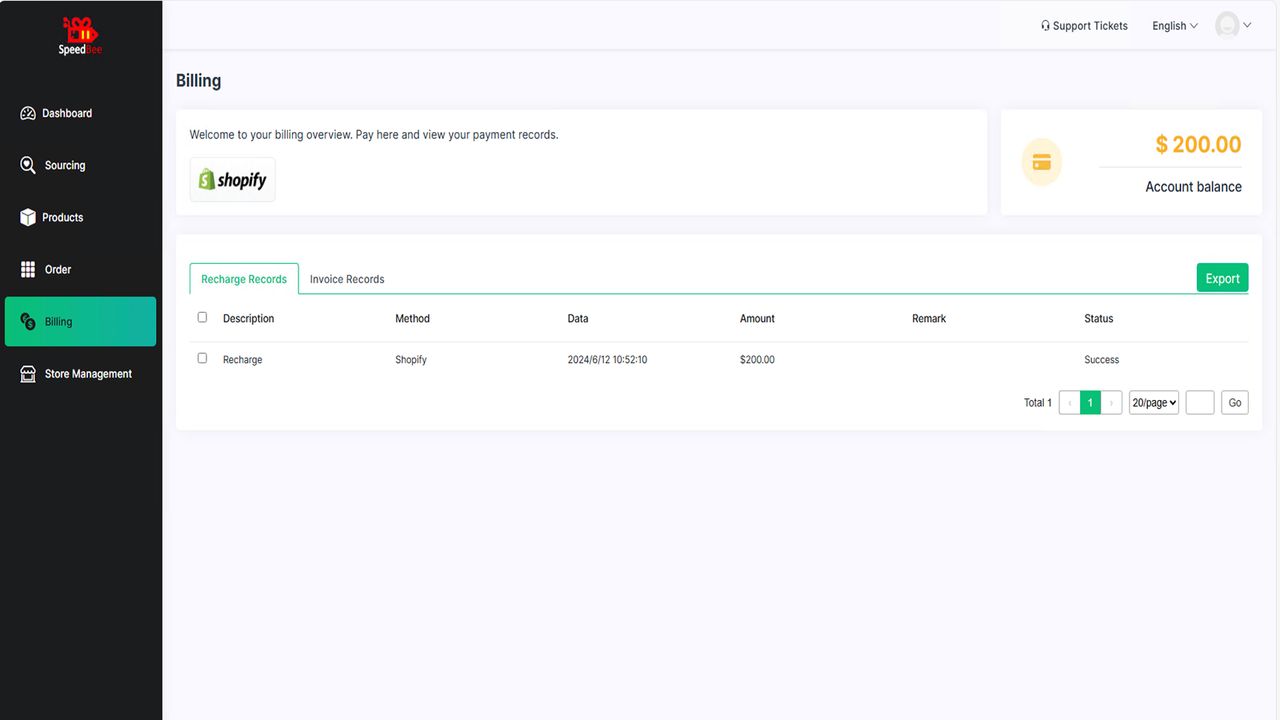Click page number 1 in the pagination

point(1090,402)
